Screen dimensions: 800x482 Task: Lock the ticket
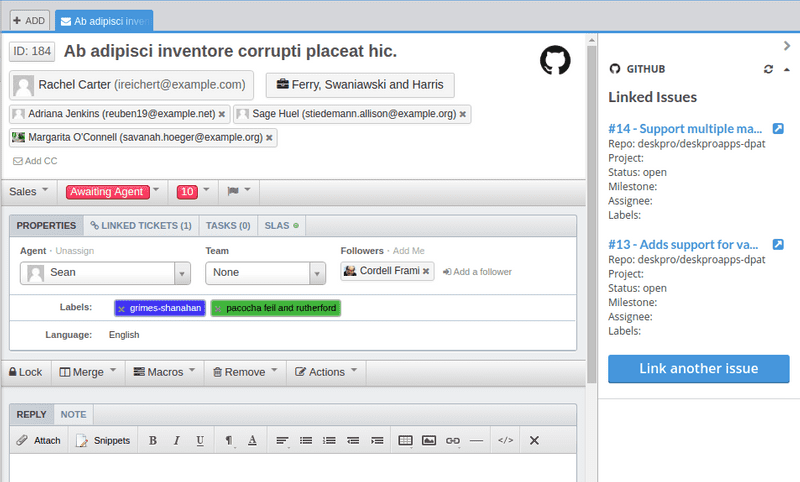26,372
